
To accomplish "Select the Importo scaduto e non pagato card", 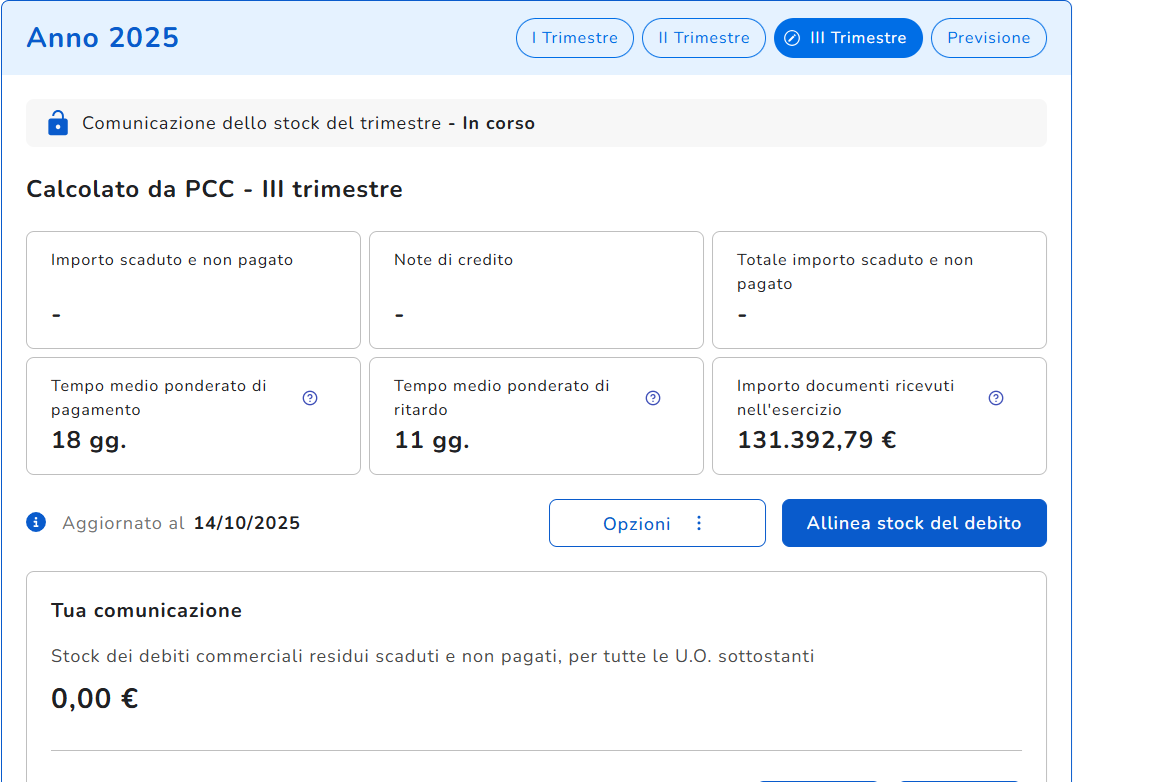I will (193, 290).
